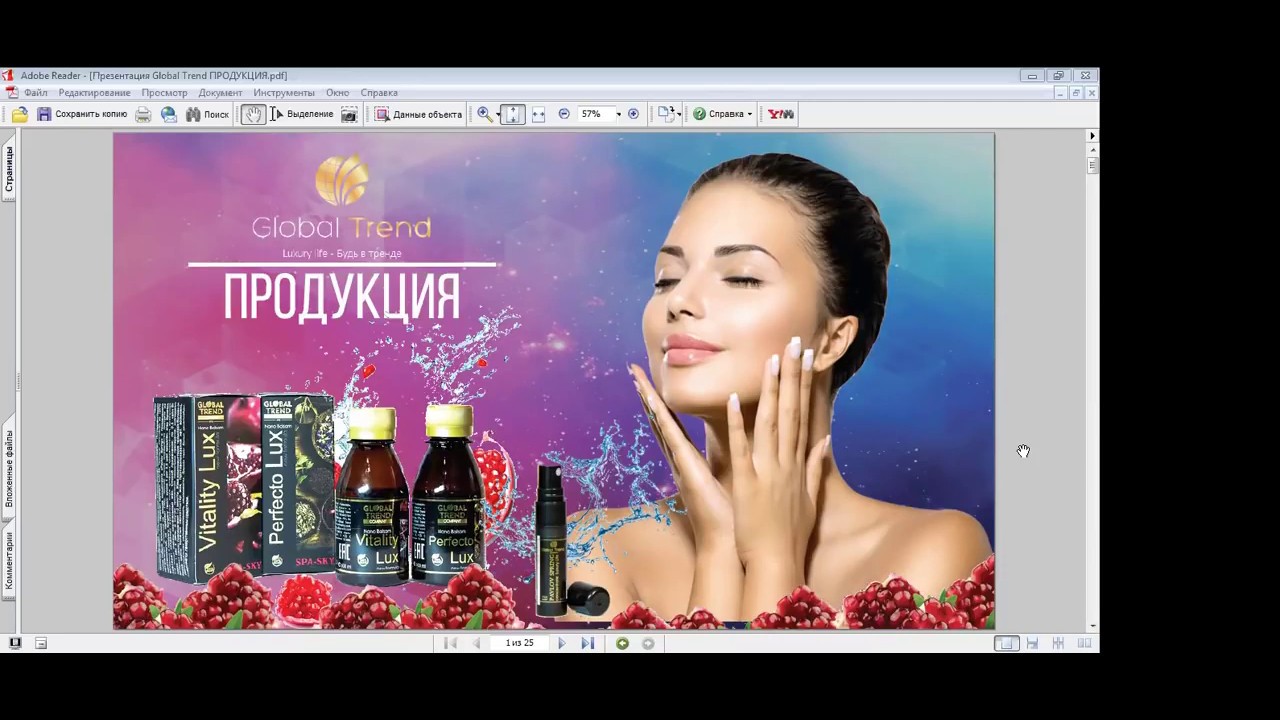1280x720 pixels.
Task: Open the Редактирование menu
Action: click(x=94, y=93)
